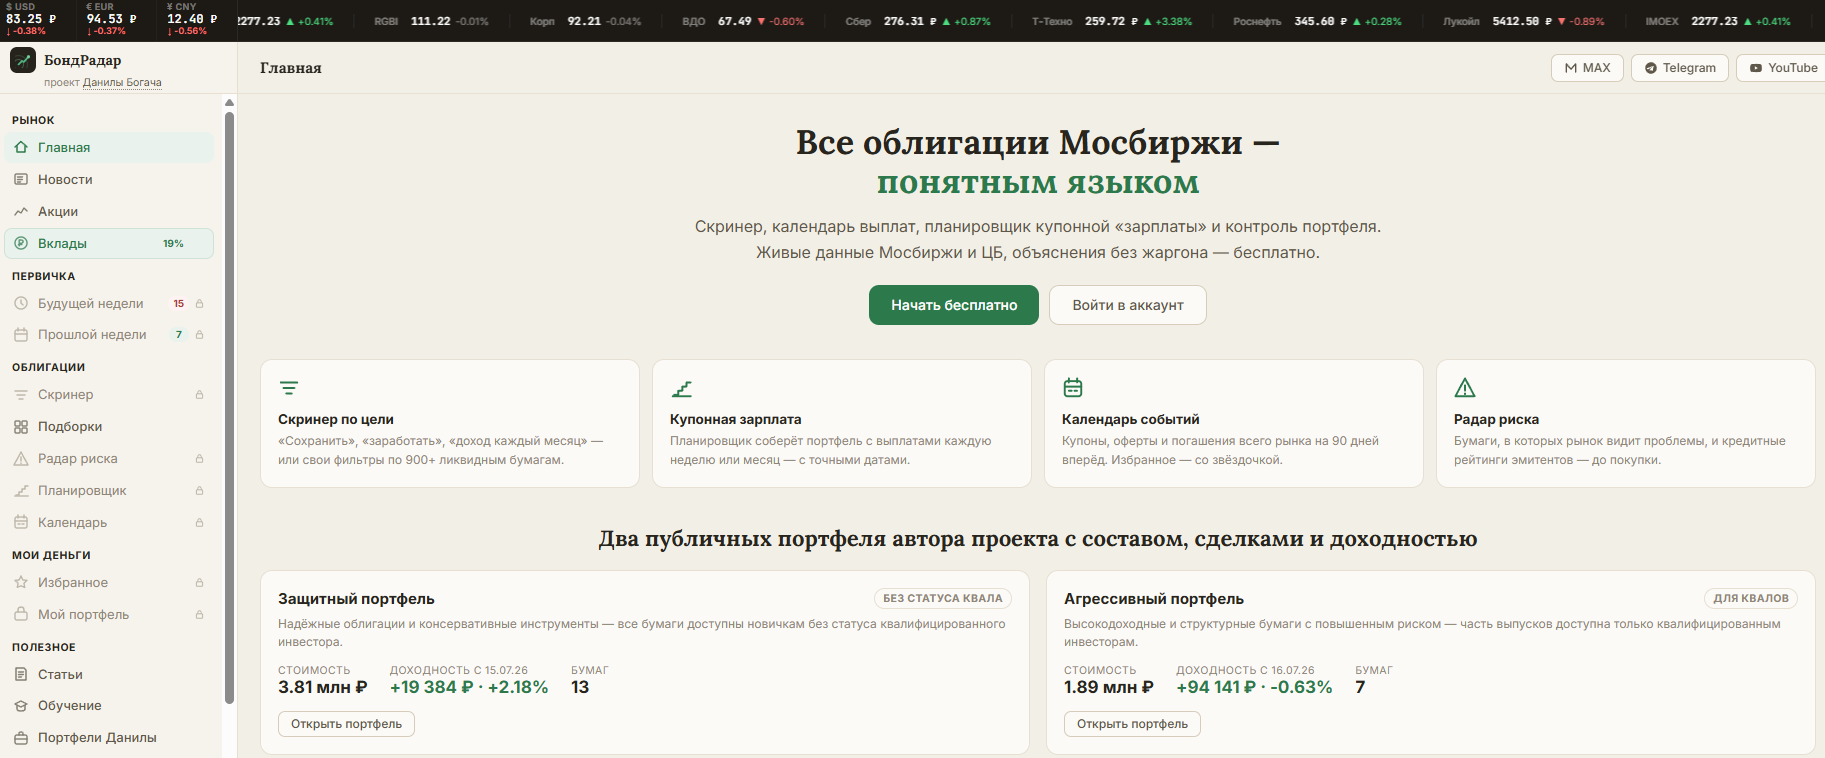Open the Защитный портфель via Открыть портфель

(346, 724)
